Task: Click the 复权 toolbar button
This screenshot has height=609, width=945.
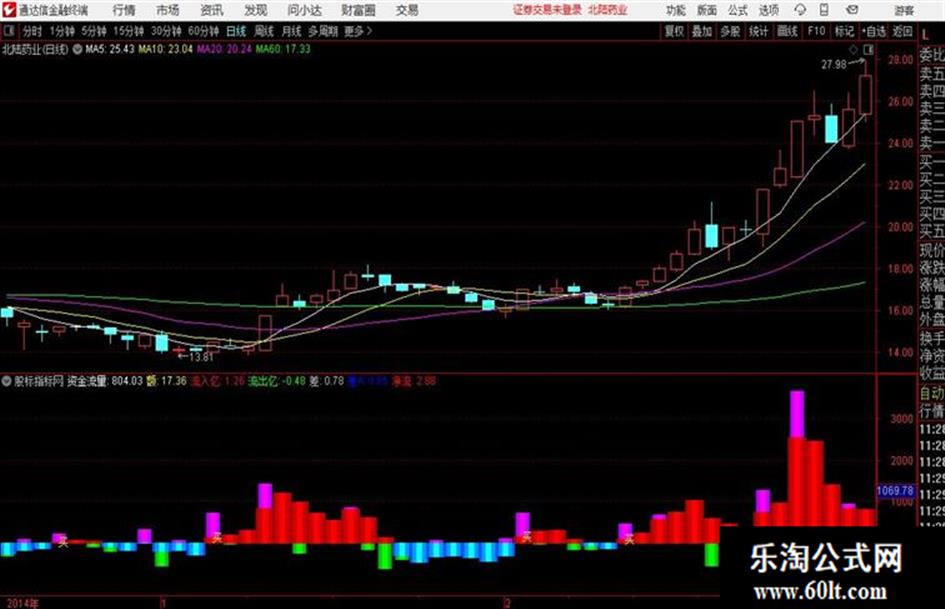Action: tap(674, 31)
